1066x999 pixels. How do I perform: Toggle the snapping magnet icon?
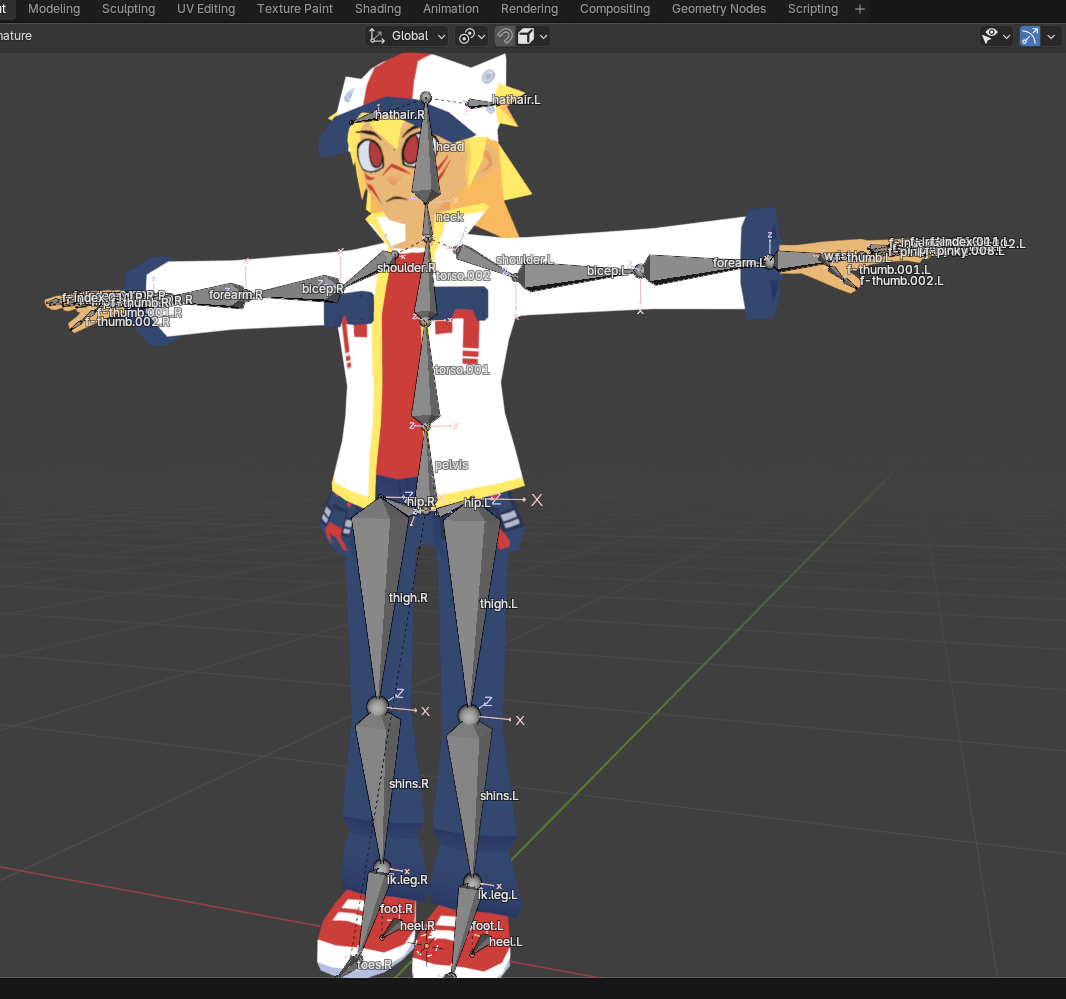(504, 36)
